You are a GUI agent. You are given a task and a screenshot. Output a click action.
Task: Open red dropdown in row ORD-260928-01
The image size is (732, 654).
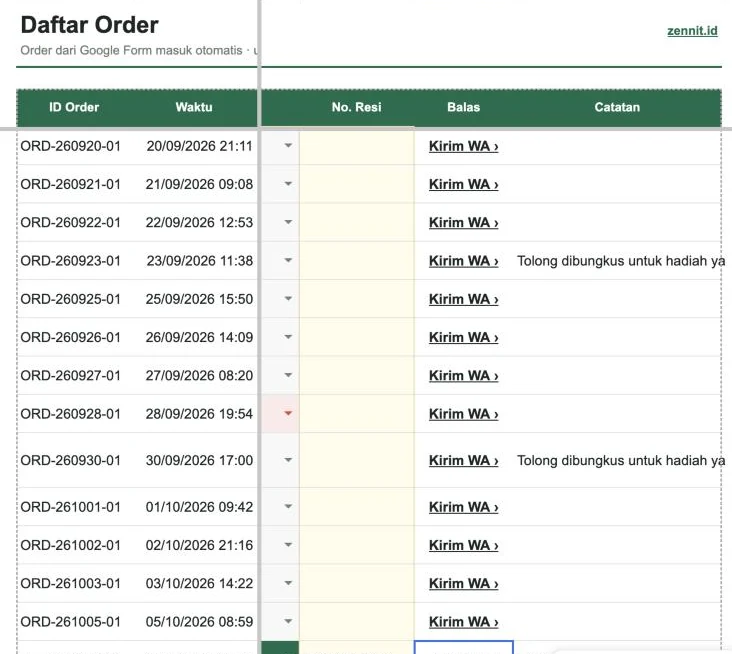tap(288, 414)
